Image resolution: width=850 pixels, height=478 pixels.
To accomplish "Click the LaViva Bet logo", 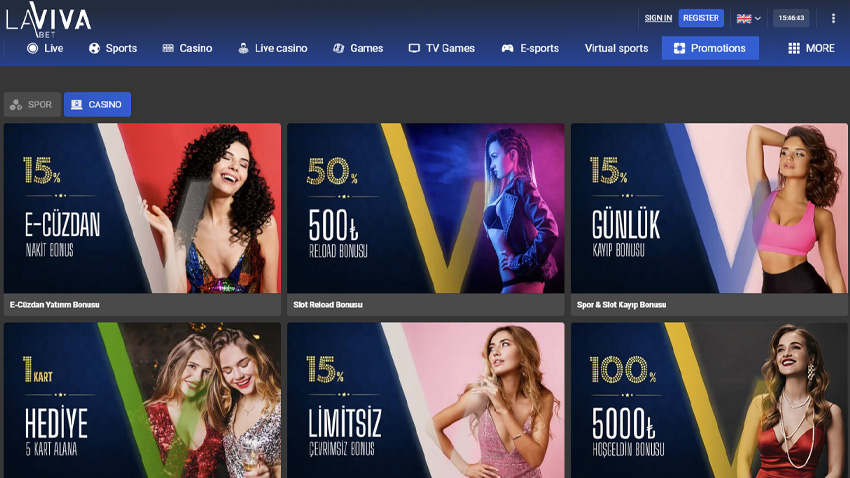I will (48, 20).
